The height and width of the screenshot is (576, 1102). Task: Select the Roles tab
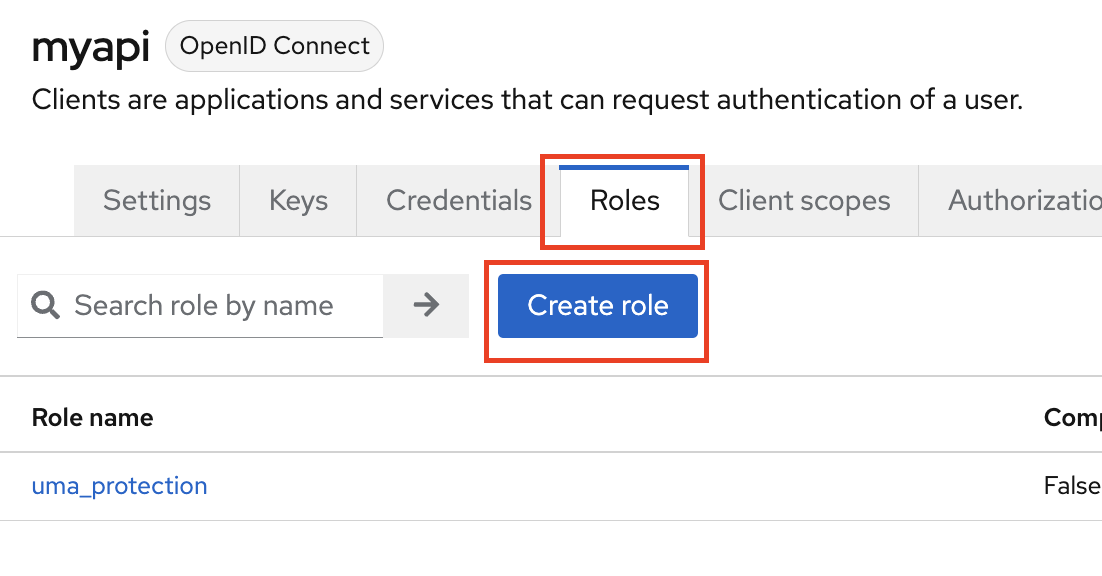(x=625, y=201)
